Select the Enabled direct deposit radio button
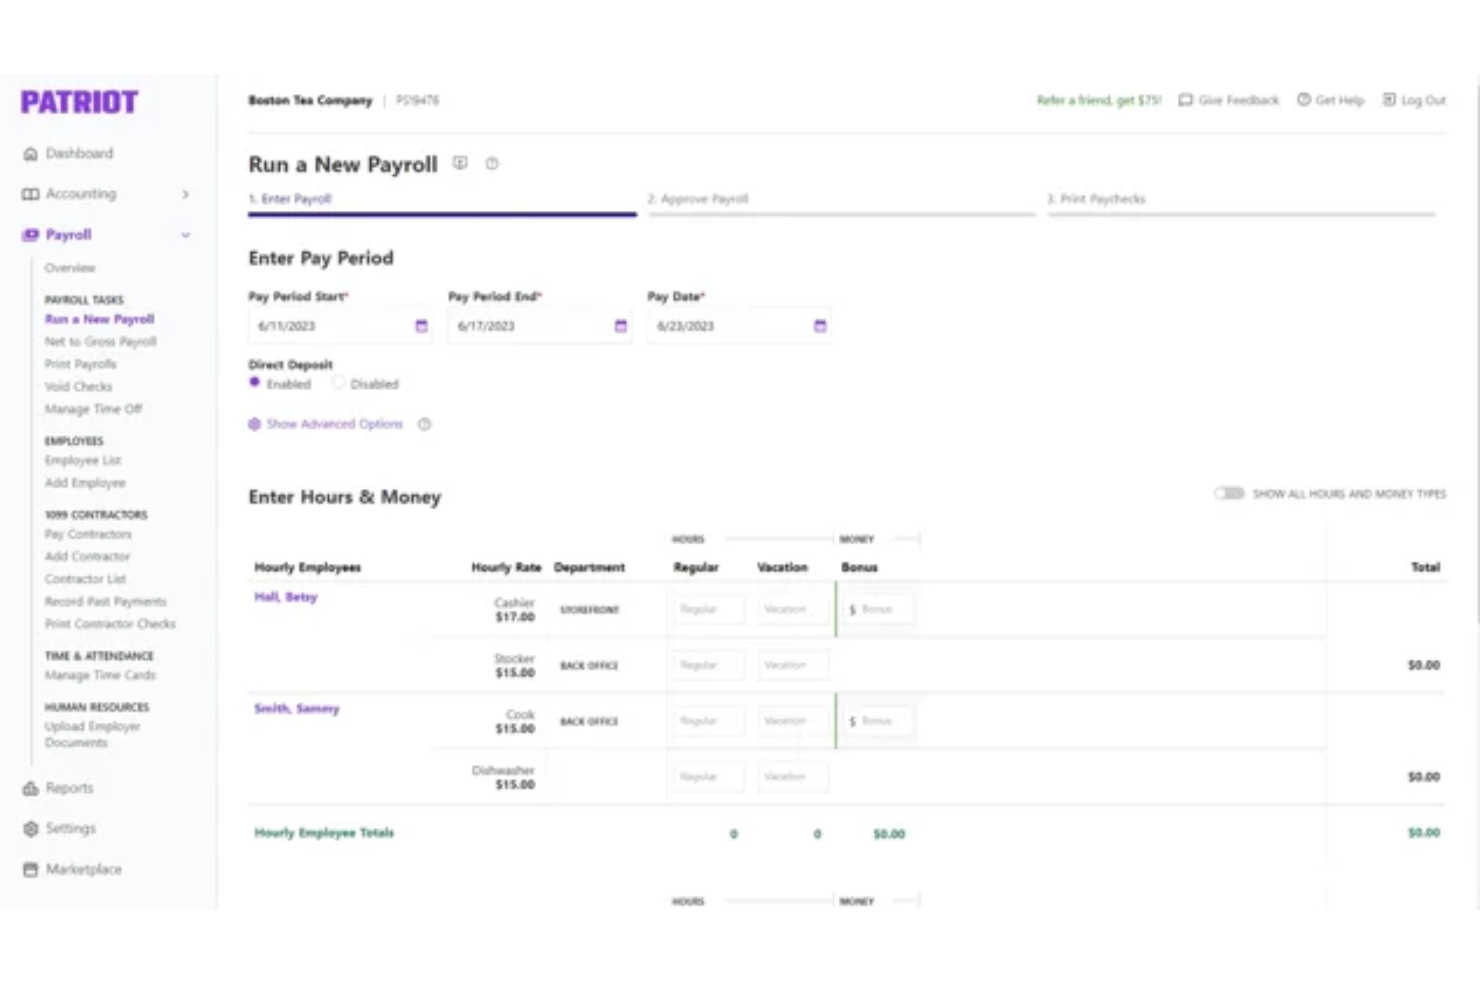 [255, 383]
